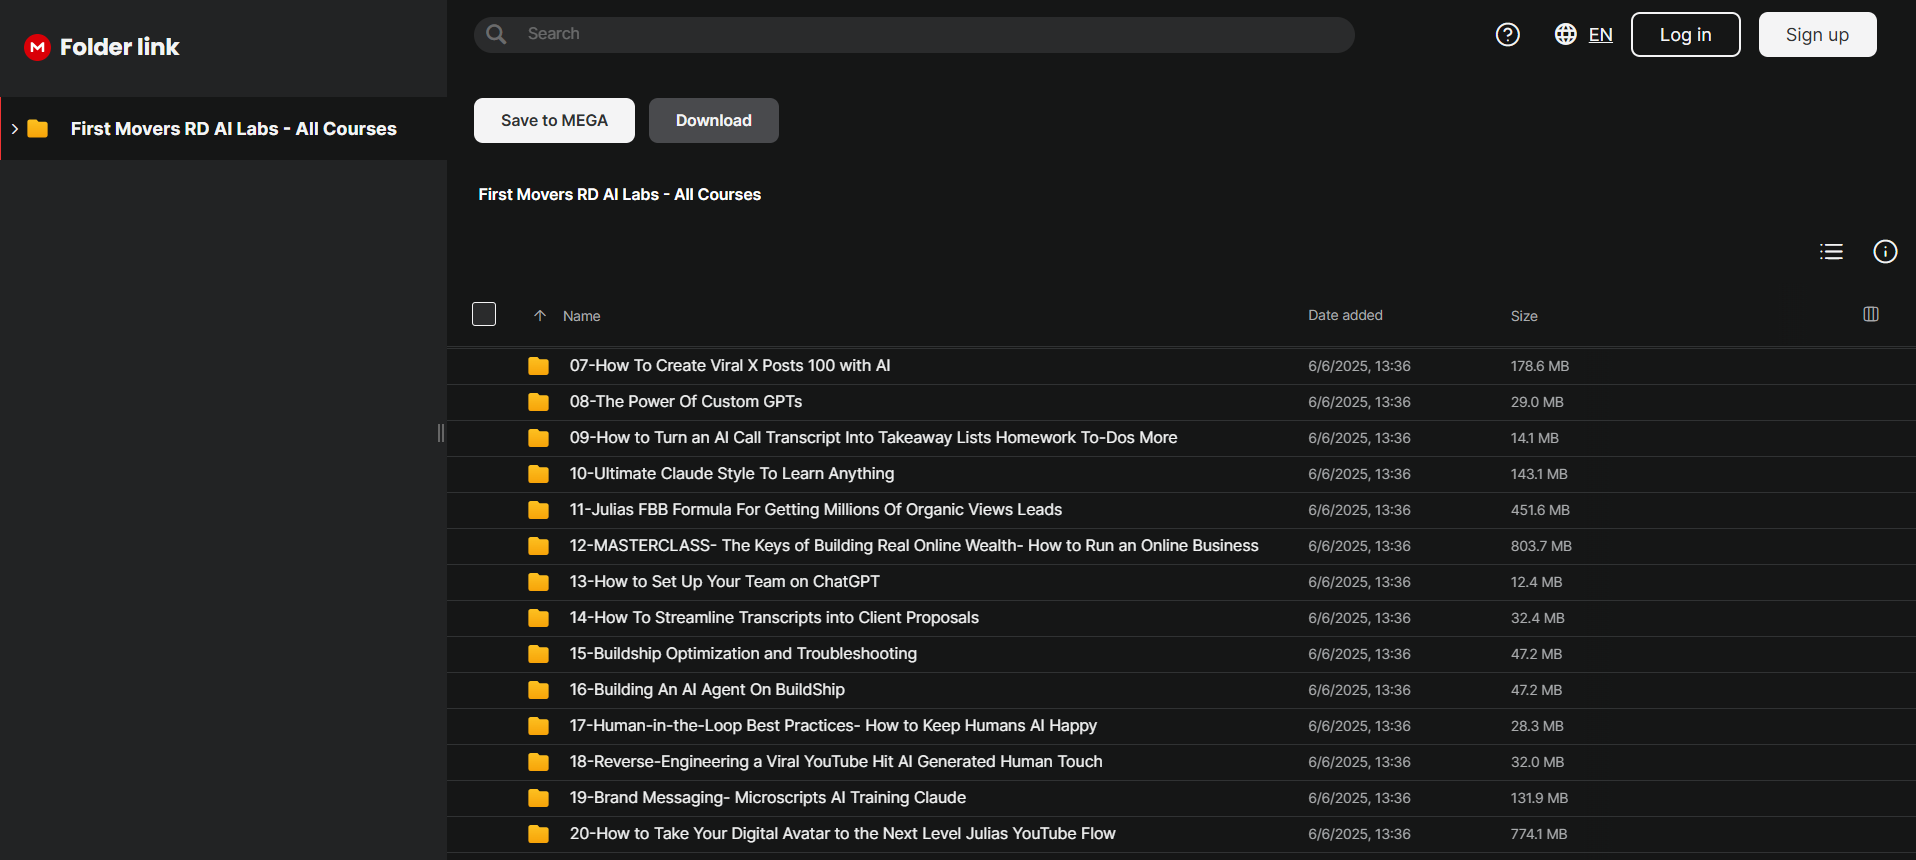Click the MEGA logo icon
Screen dimensions: 1916x860
[38, 47]
